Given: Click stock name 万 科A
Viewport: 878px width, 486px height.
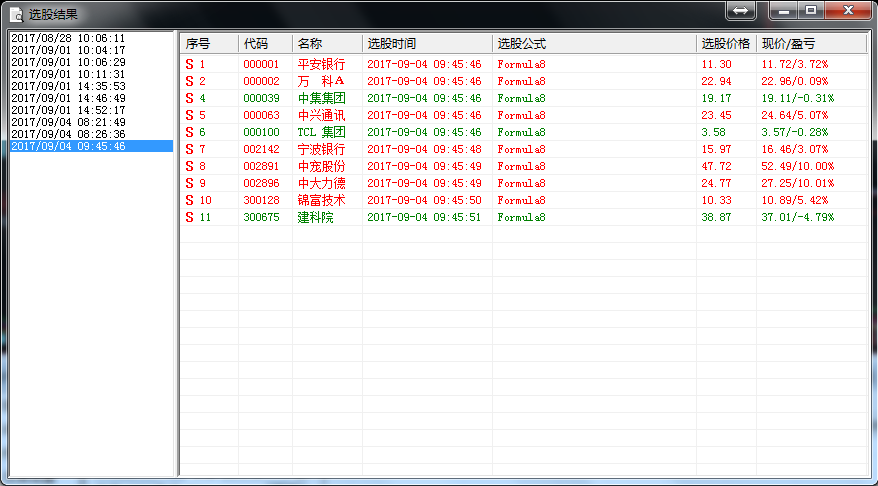Looking at the screenshot, I should [x=321, y=81].
